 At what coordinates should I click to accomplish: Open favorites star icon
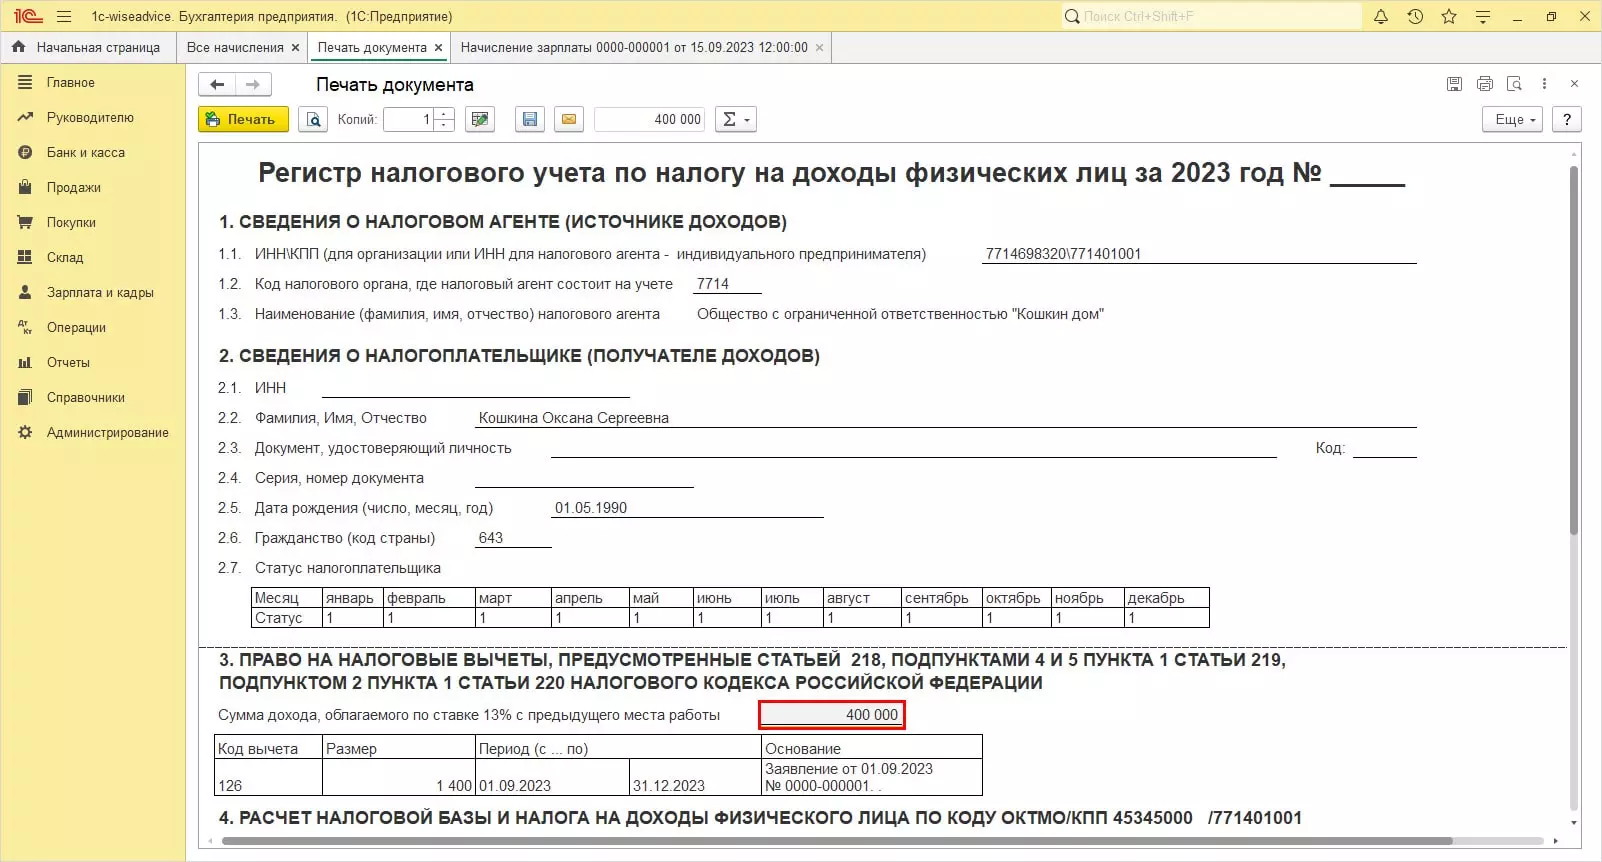pyautogui.click(x=1449, y=17)
